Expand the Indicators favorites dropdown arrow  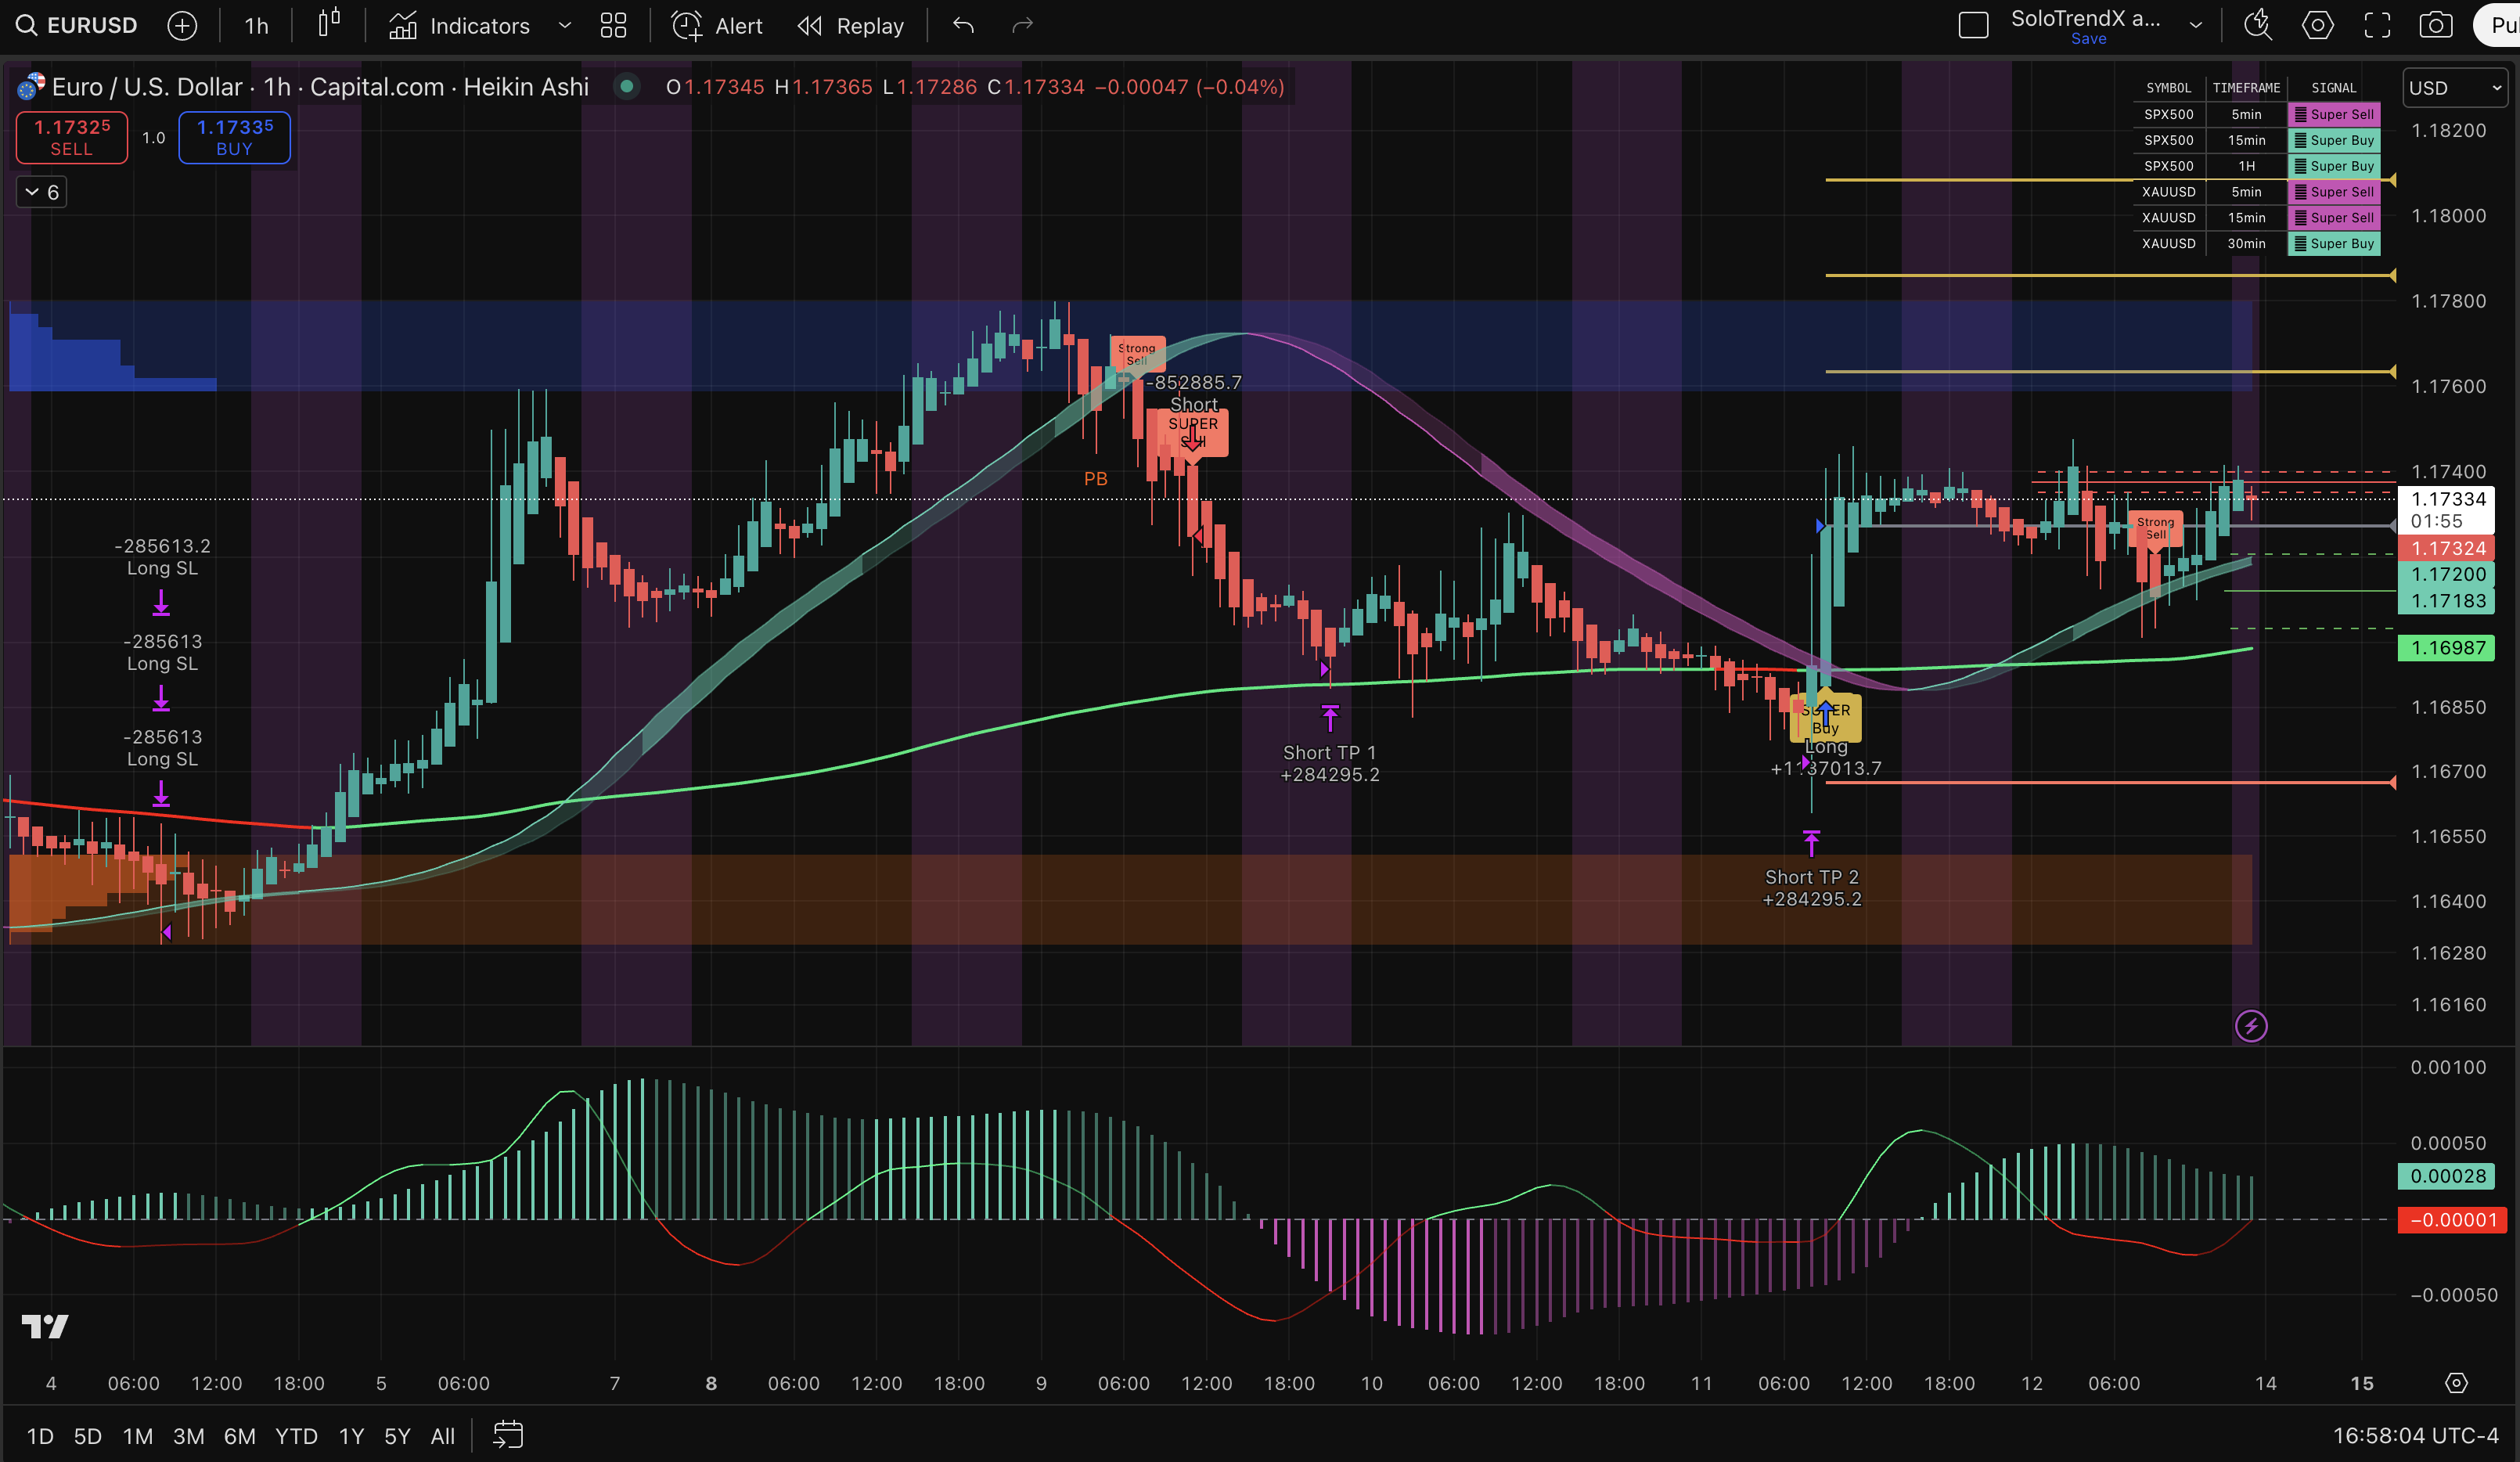pos(565,26)
